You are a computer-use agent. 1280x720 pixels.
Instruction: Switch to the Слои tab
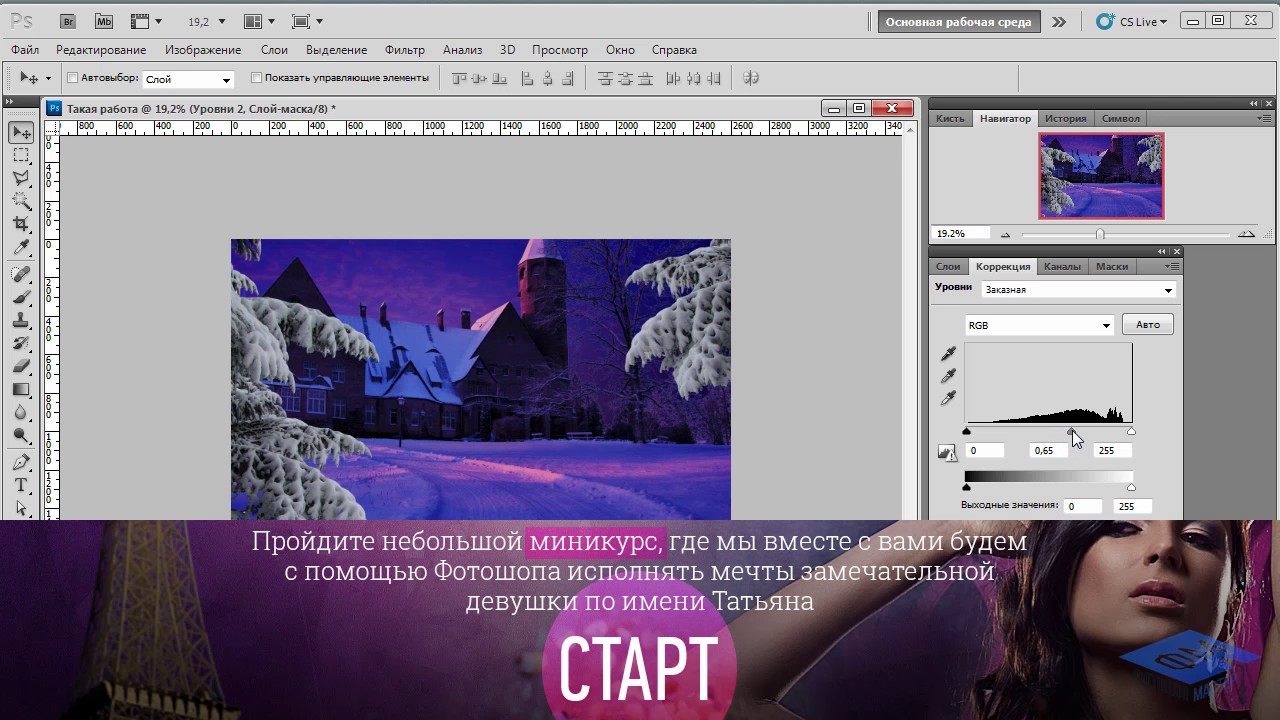point(948,266)
